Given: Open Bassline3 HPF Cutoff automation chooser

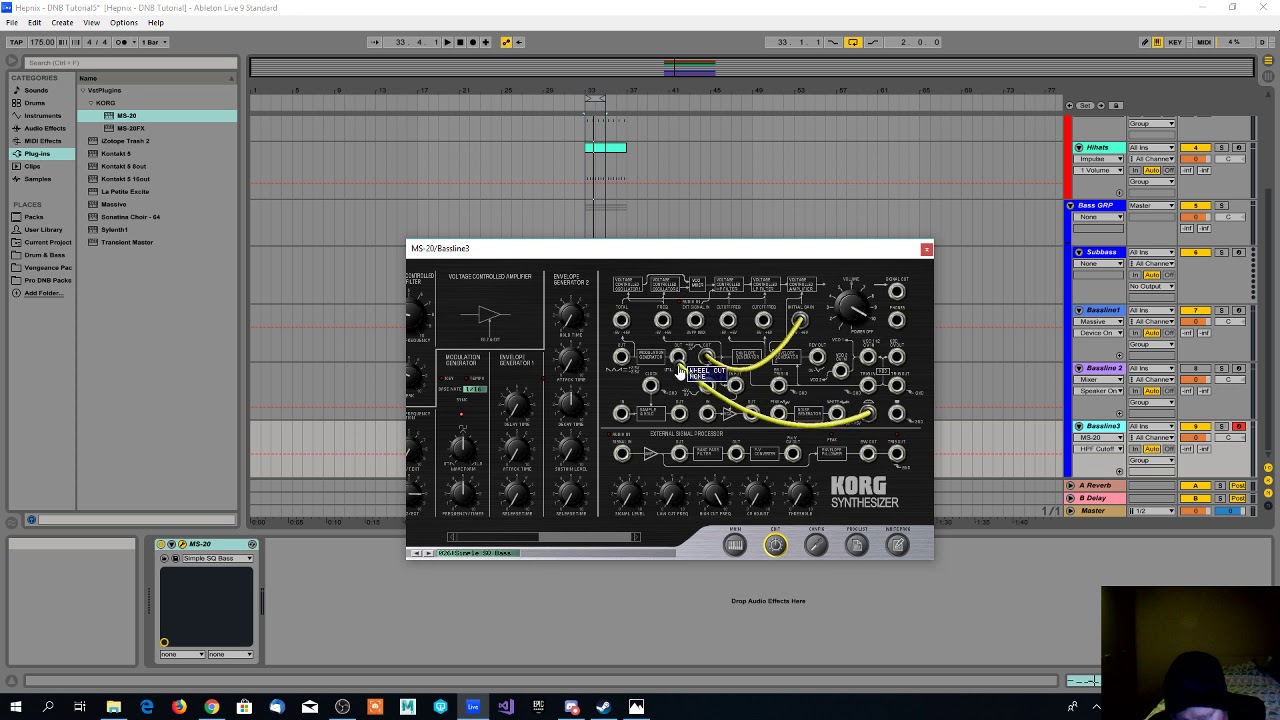Looking at the screenshot, I should tap(1100, 449).
